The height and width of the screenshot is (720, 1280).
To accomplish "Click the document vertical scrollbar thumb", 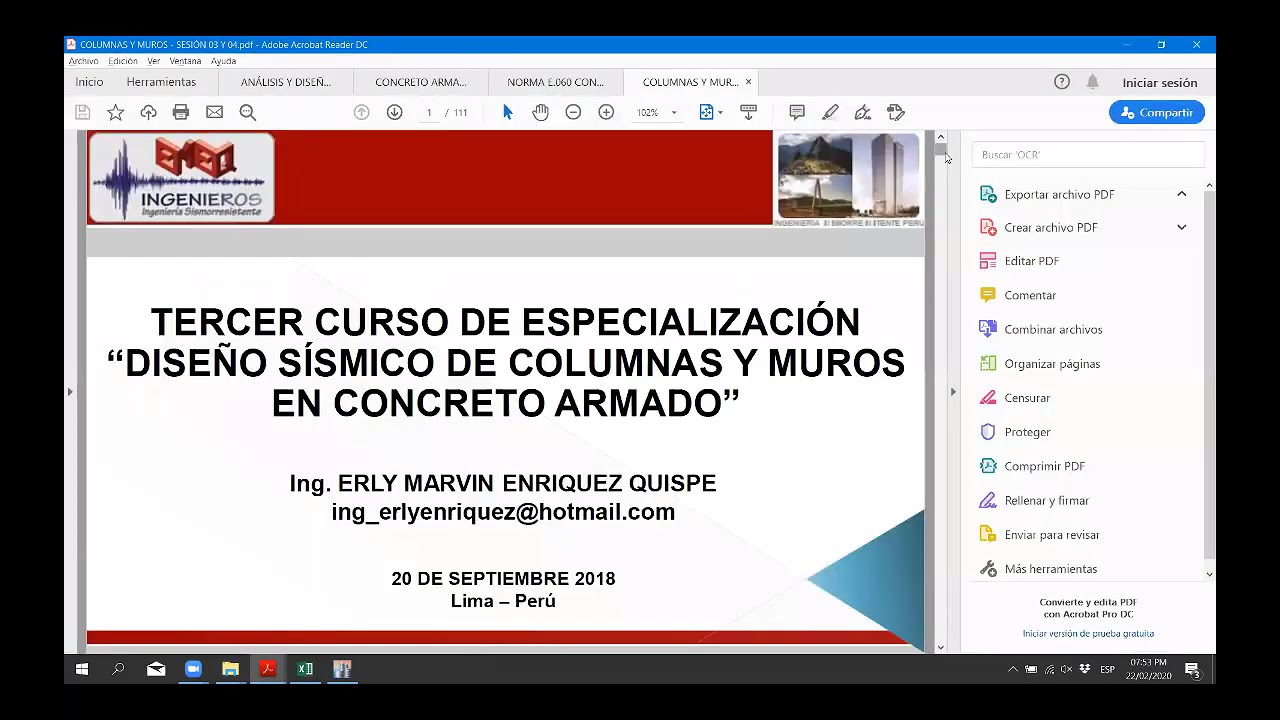I will coord(941,149).
